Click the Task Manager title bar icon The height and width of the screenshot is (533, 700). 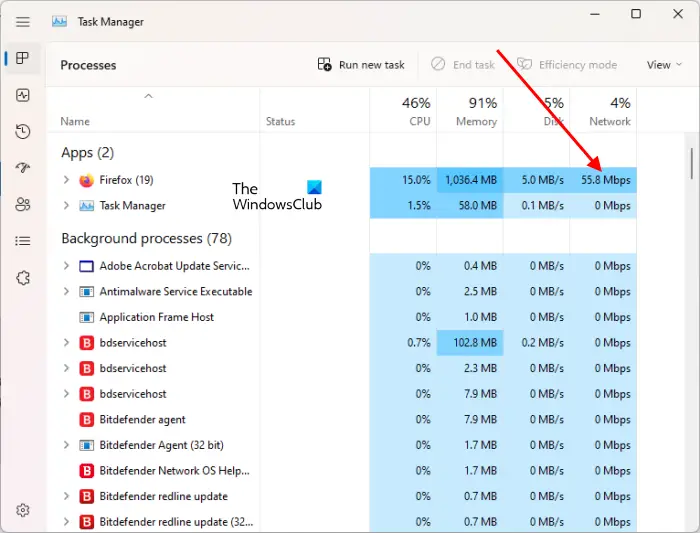point(59,21)
